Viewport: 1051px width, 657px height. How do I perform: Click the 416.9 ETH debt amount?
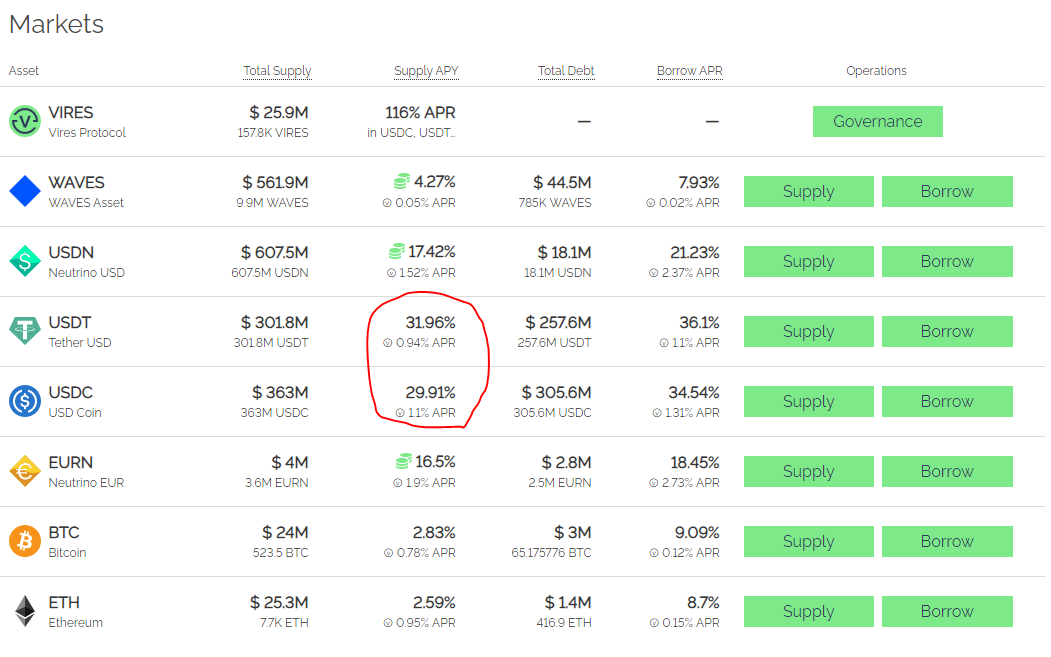pos(564,623)
